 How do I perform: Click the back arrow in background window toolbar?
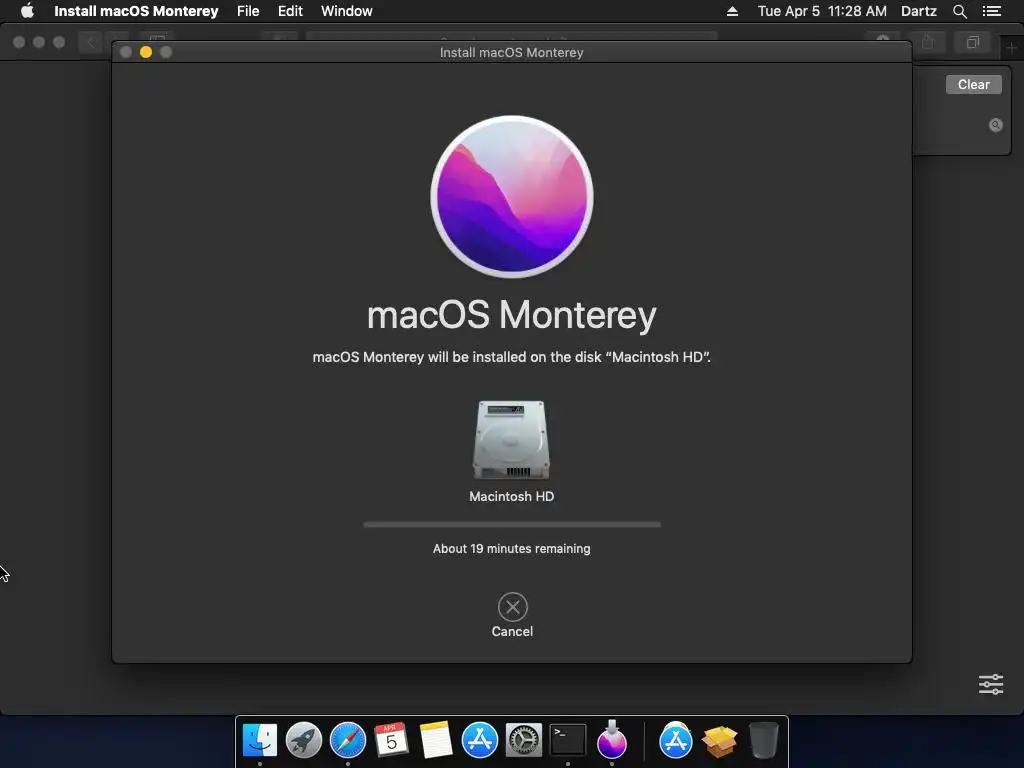point(90,43)
